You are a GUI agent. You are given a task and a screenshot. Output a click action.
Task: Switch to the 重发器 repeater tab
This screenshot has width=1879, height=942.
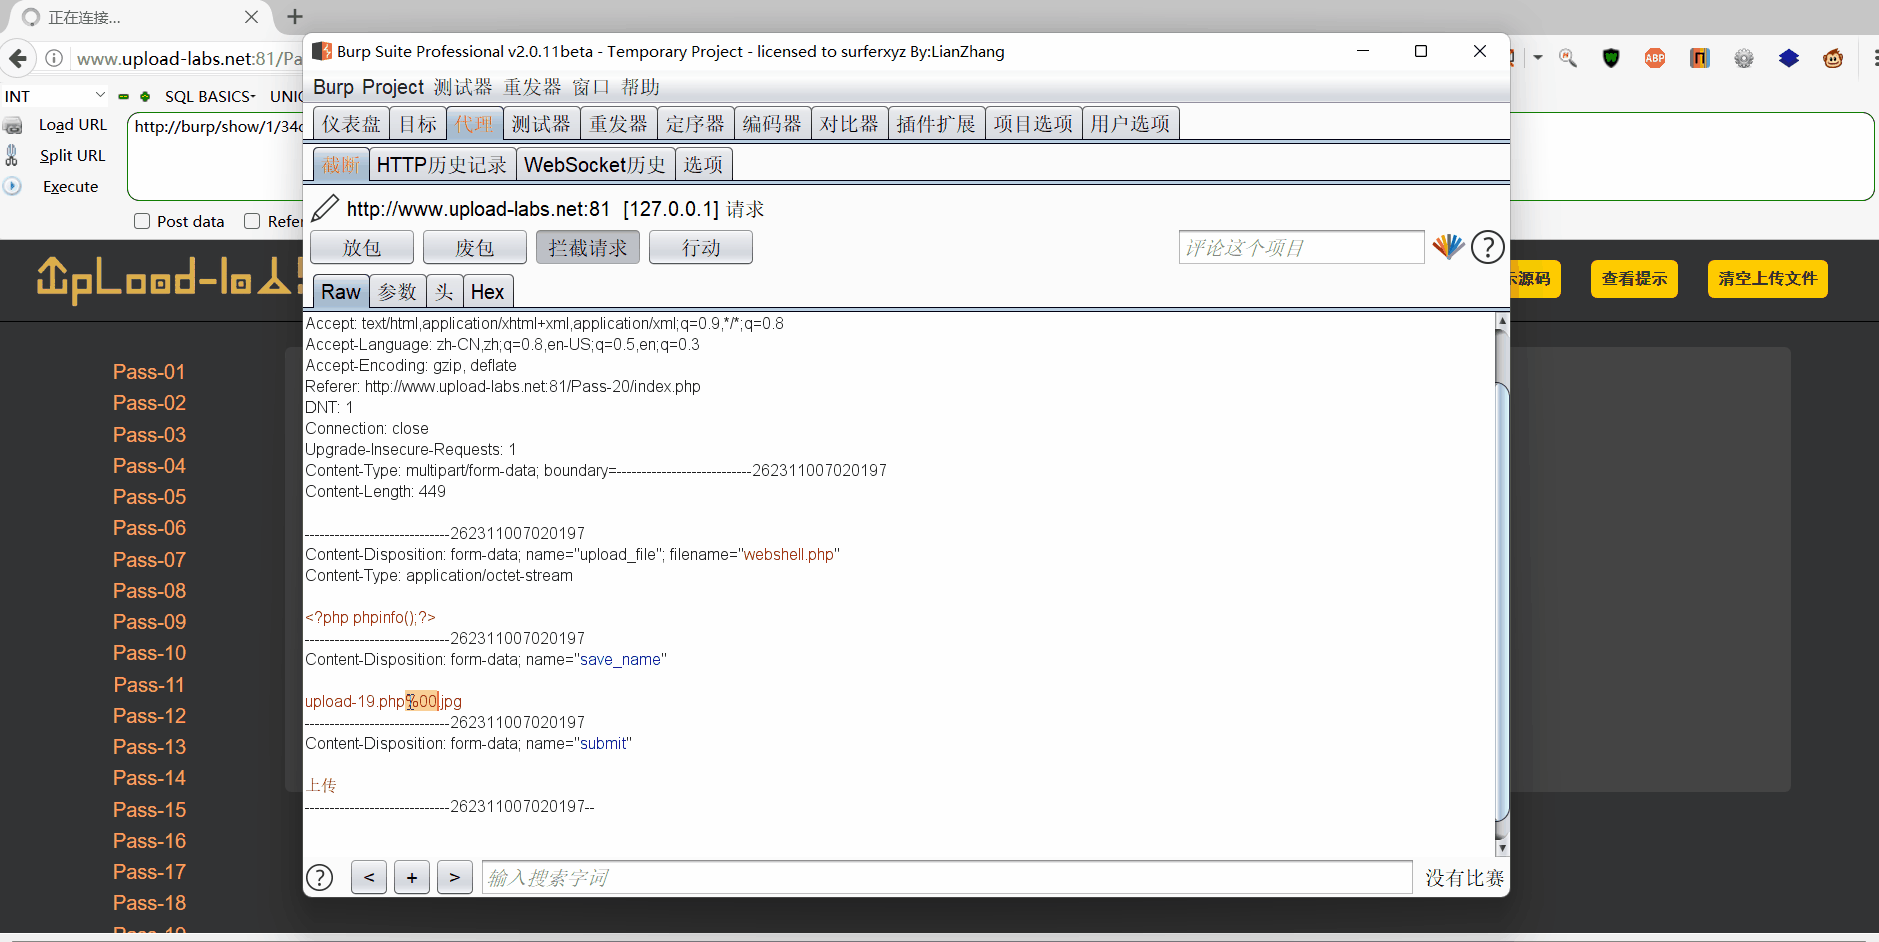click(x=618, y=124)
